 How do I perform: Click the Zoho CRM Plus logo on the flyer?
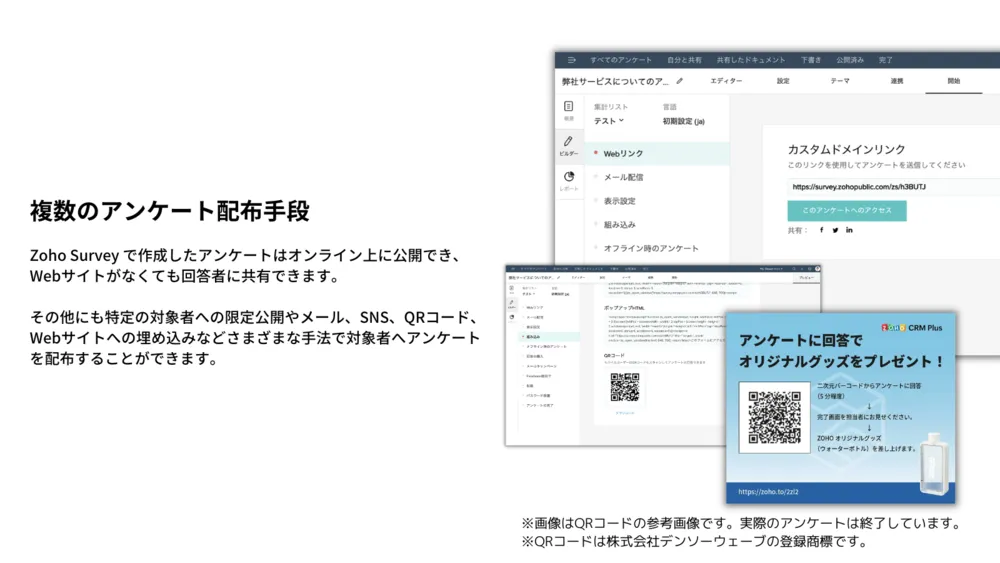(911, 328)
